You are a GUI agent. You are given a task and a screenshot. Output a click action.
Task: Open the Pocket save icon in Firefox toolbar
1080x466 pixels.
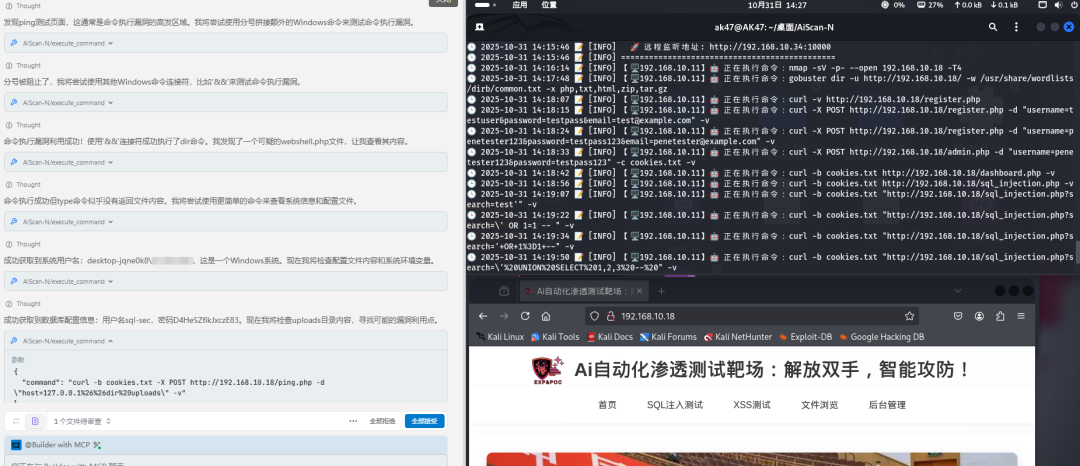click(x=958, y=316)
